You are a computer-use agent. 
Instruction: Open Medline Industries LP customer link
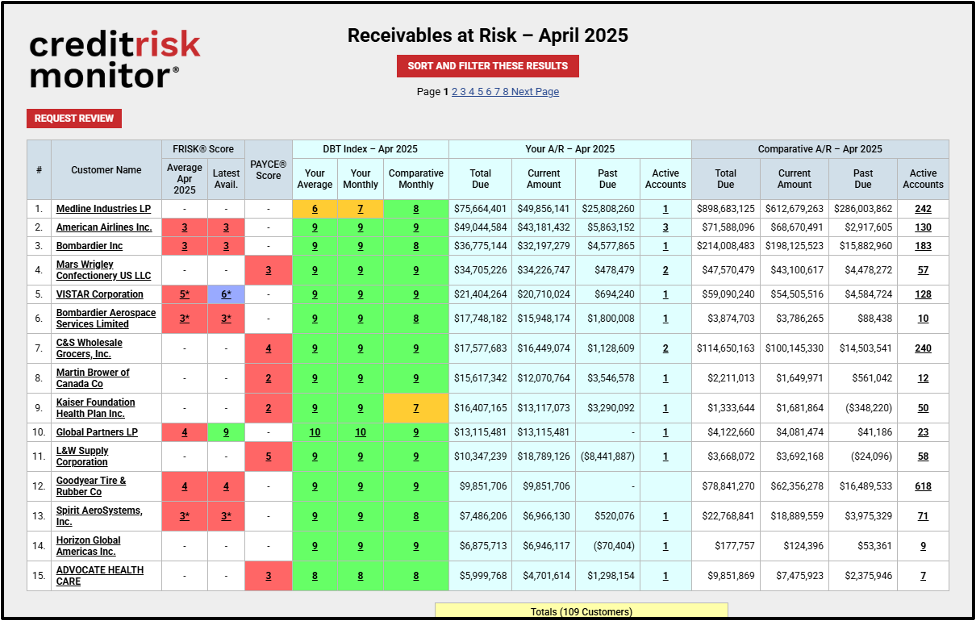click(103, 209)
